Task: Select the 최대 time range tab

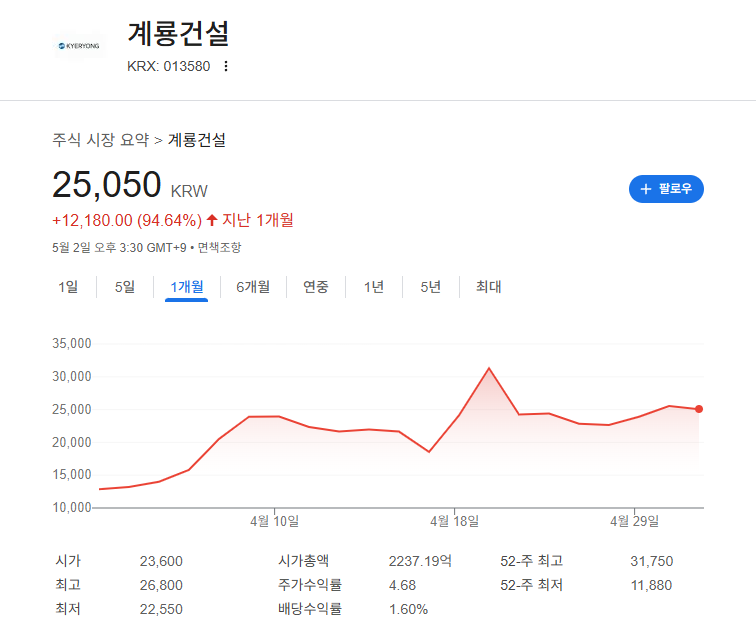Action: tap(488, 287)
